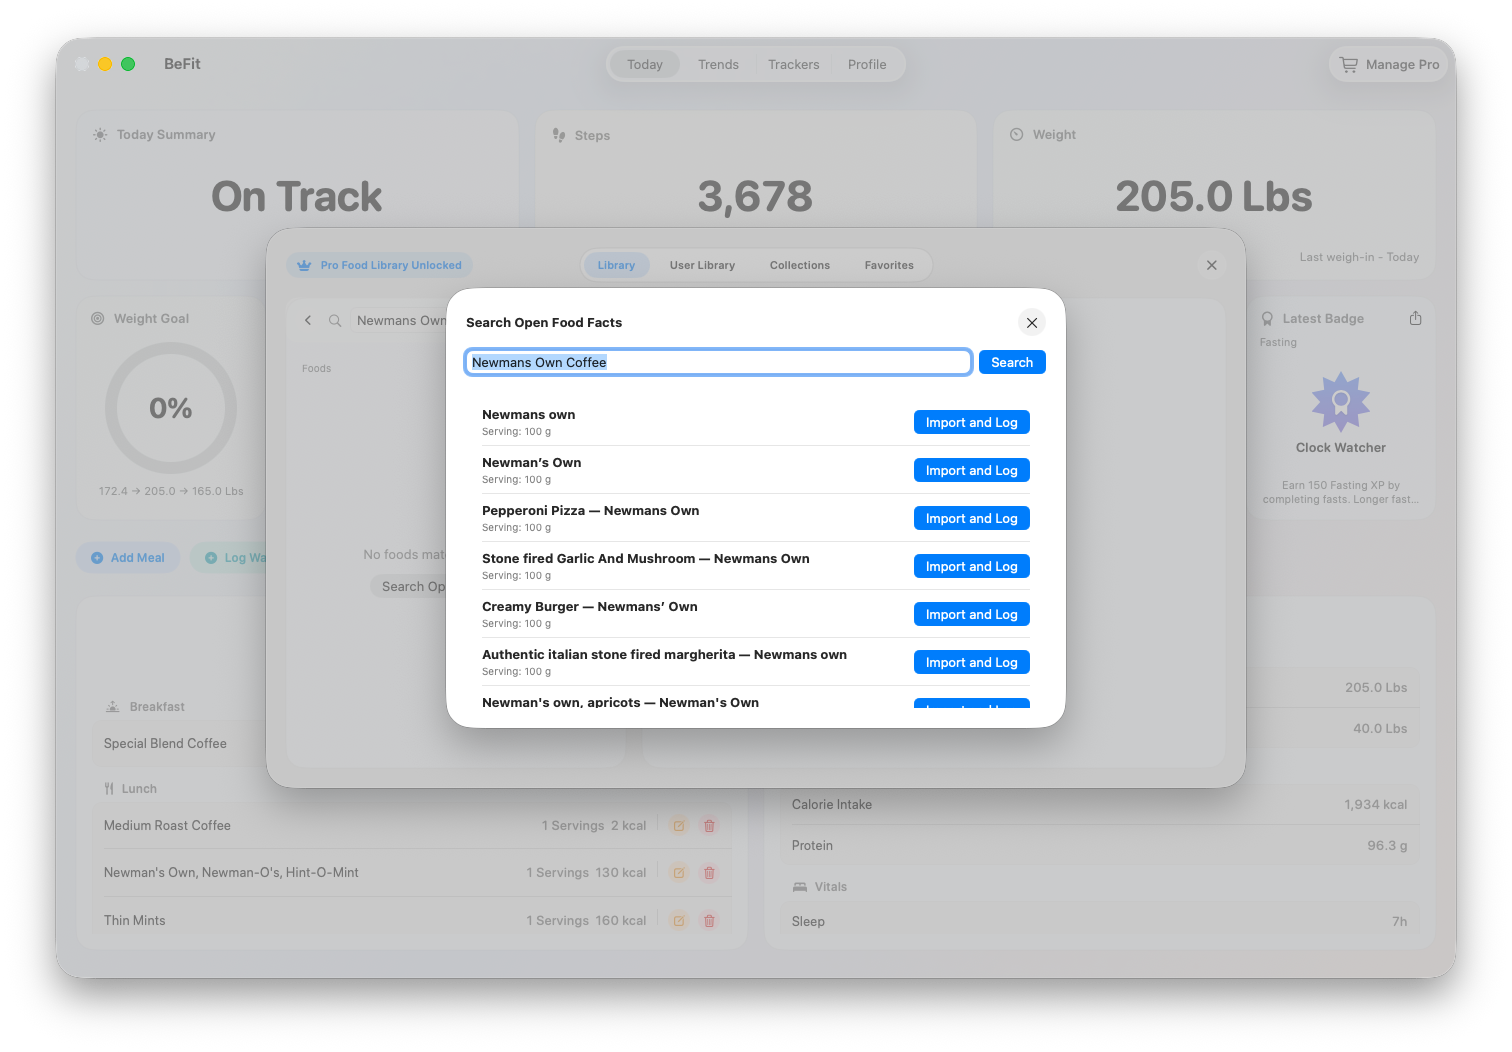The height and width of the screenshot is (1052, 1512).
Task: Import and Log 'Newman's Own' item
Action: pos(972,470)
